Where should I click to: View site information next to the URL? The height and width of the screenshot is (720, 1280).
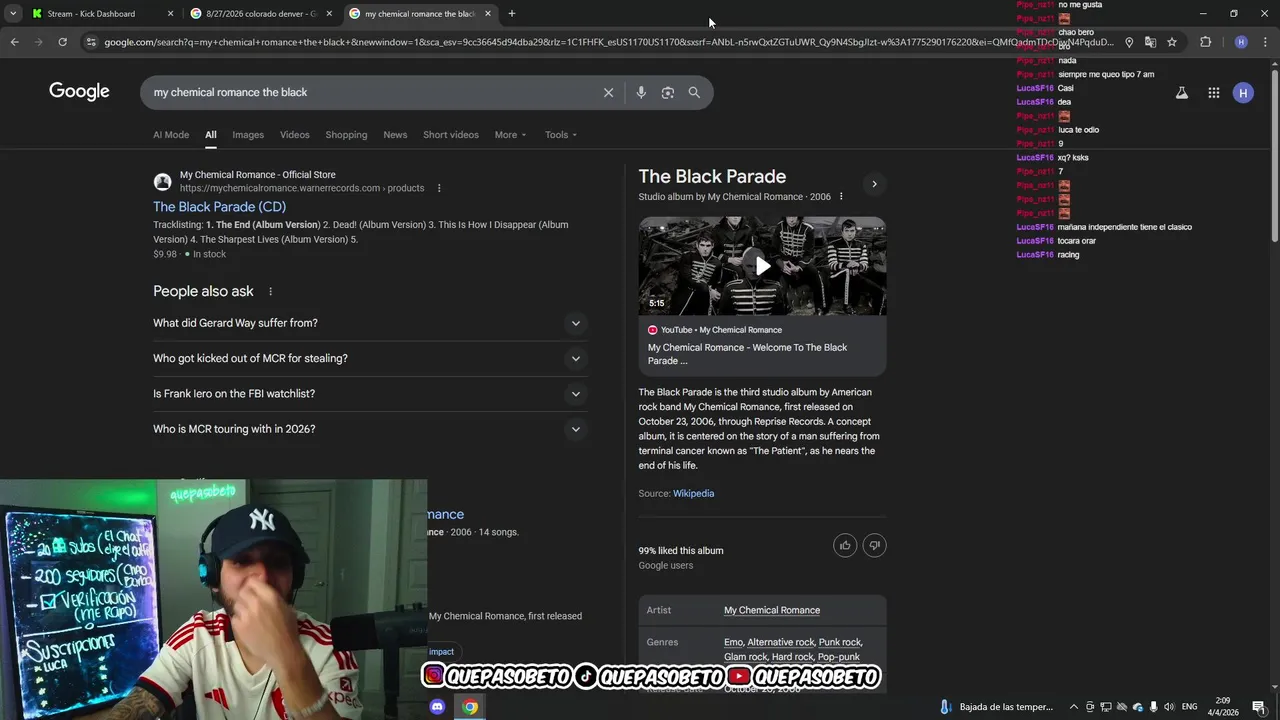point(91,42)
